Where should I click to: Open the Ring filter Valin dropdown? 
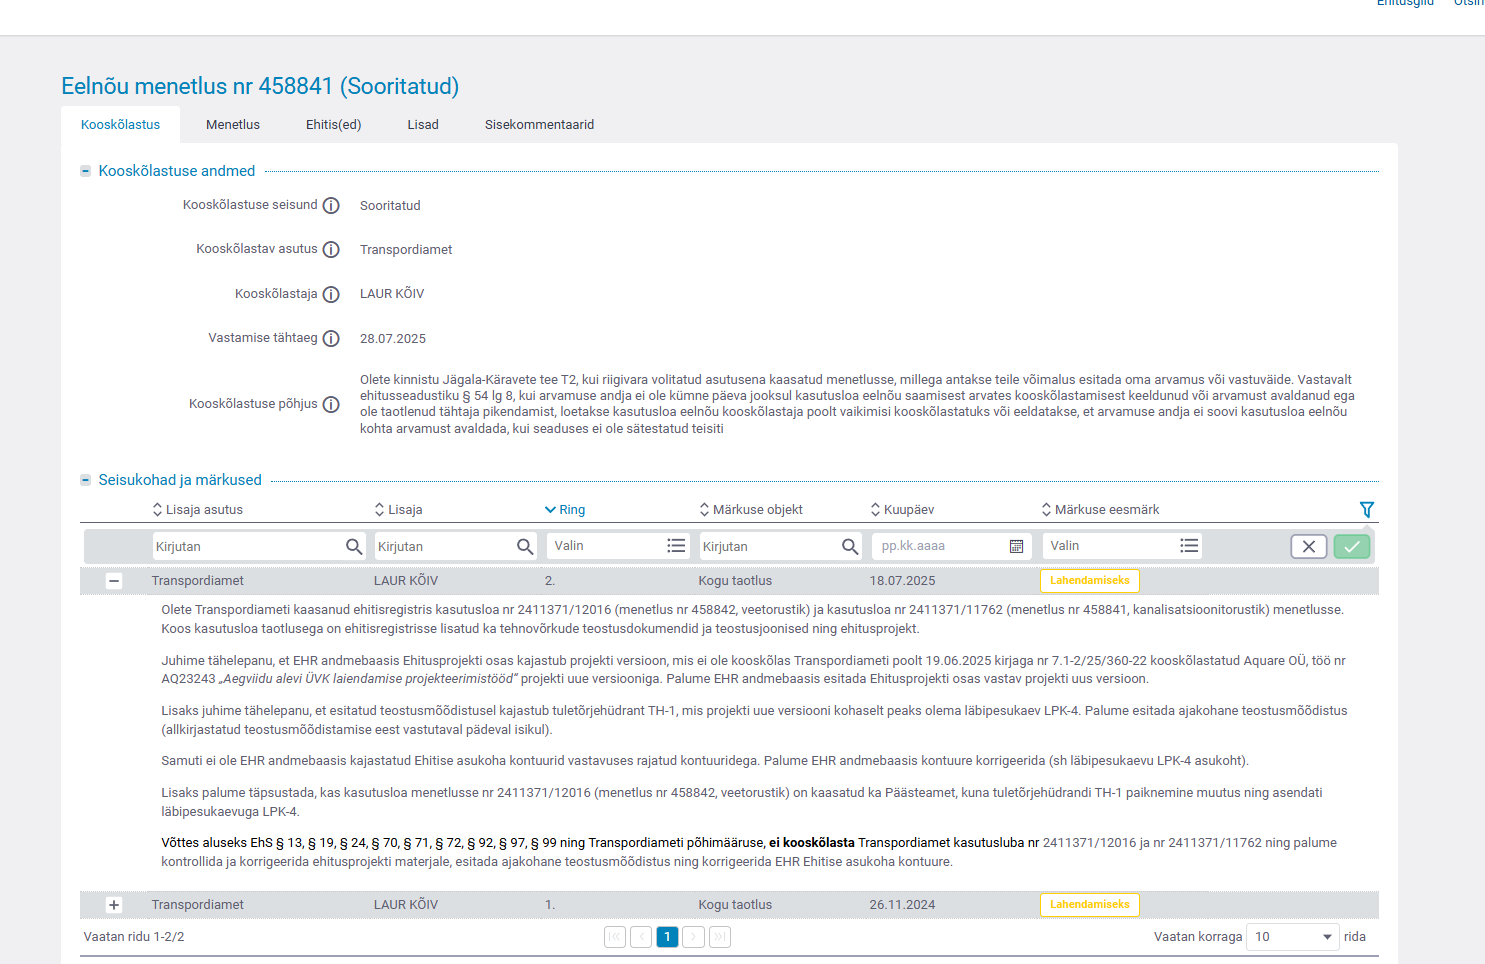pyautogui.click(x=618, y=546)
